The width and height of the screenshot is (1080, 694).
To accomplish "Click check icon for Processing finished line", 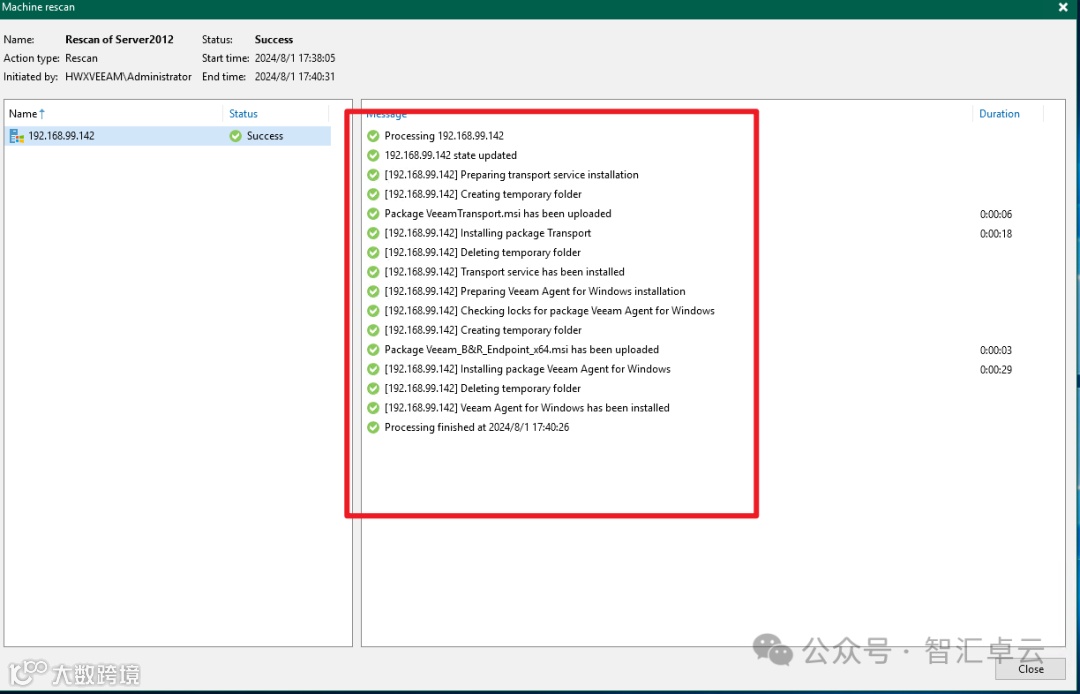I will click(373, 428).
